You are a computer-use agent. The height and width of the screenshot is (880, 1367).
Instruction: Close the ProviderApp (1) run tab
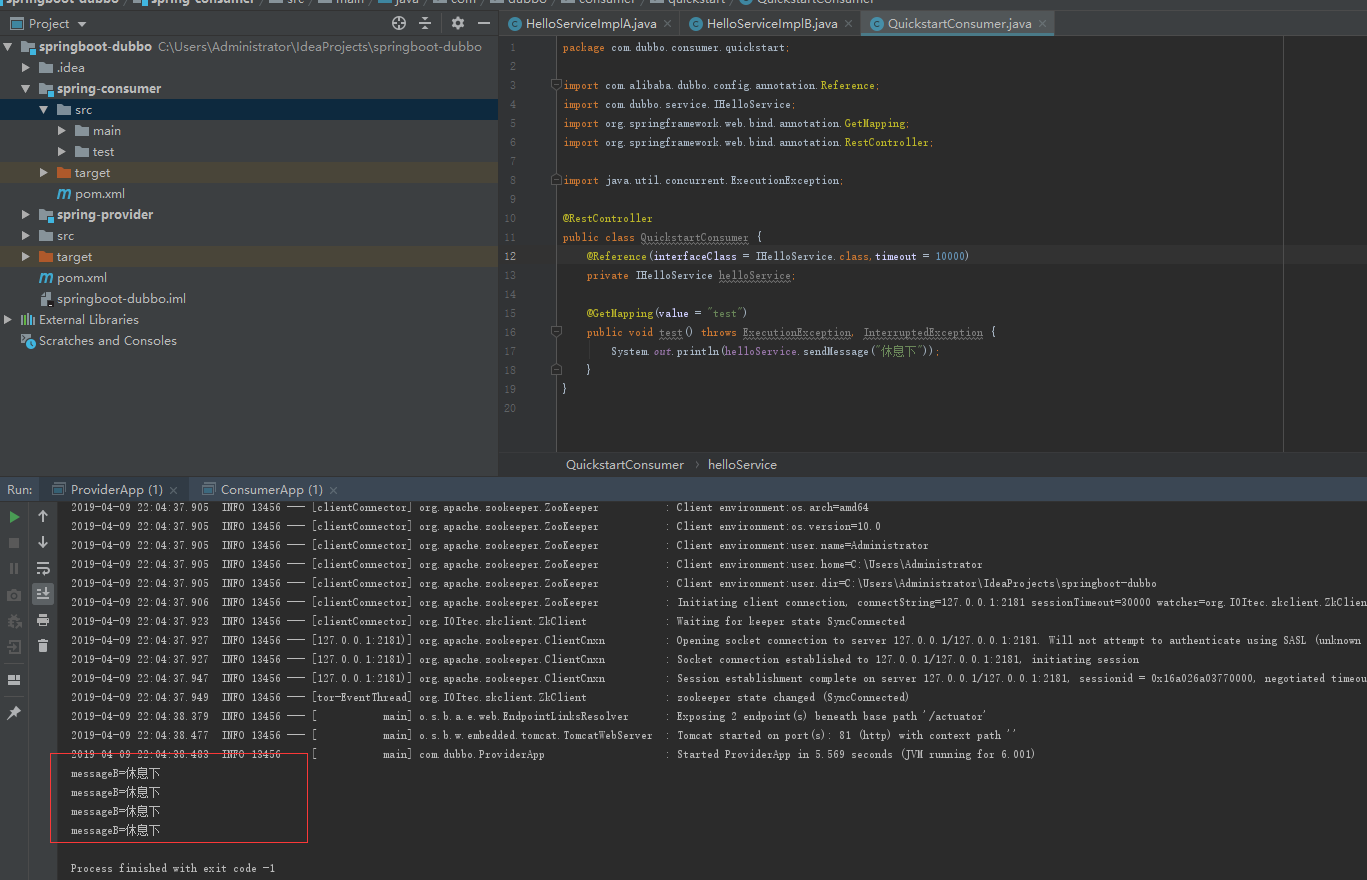point(174,490)
